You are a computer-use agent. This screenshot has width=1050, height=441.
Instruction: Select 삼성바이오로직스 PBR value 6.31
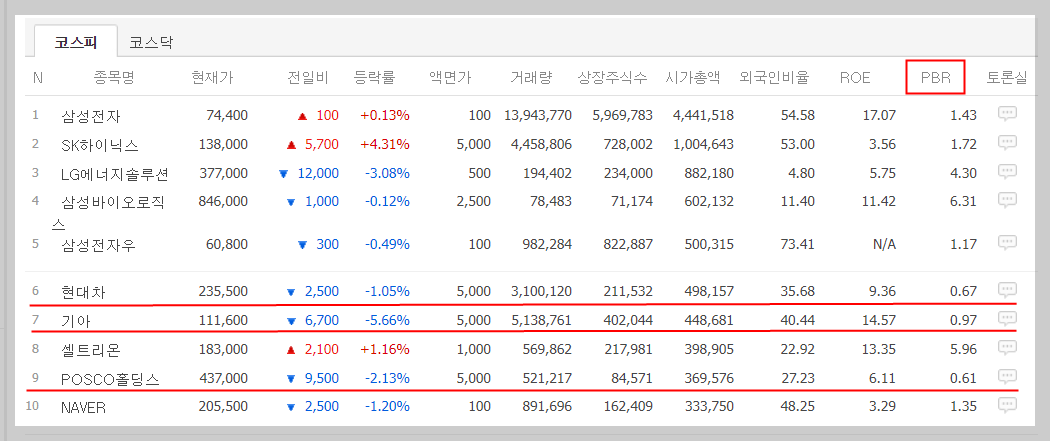pos(964,201)
